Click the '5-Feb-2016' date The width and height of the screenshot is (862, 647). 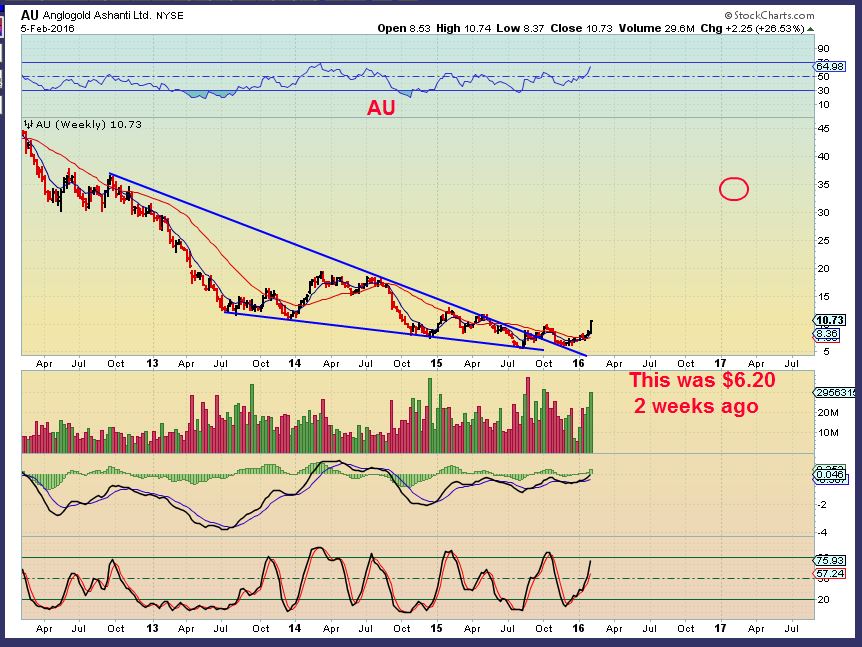[47, 29]
